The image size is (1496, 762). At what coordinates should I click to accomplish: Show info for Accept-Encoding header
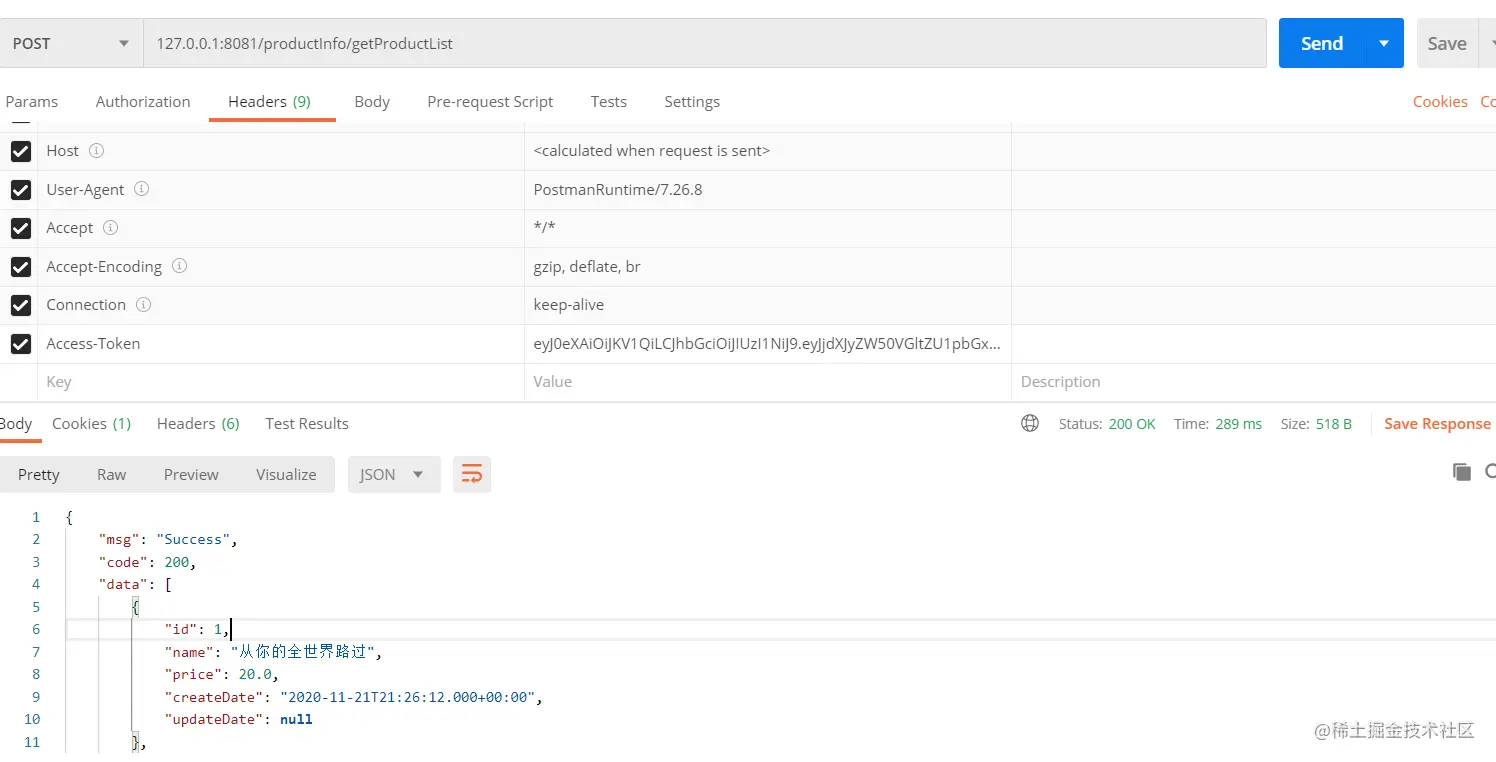(x=180, y=266)
